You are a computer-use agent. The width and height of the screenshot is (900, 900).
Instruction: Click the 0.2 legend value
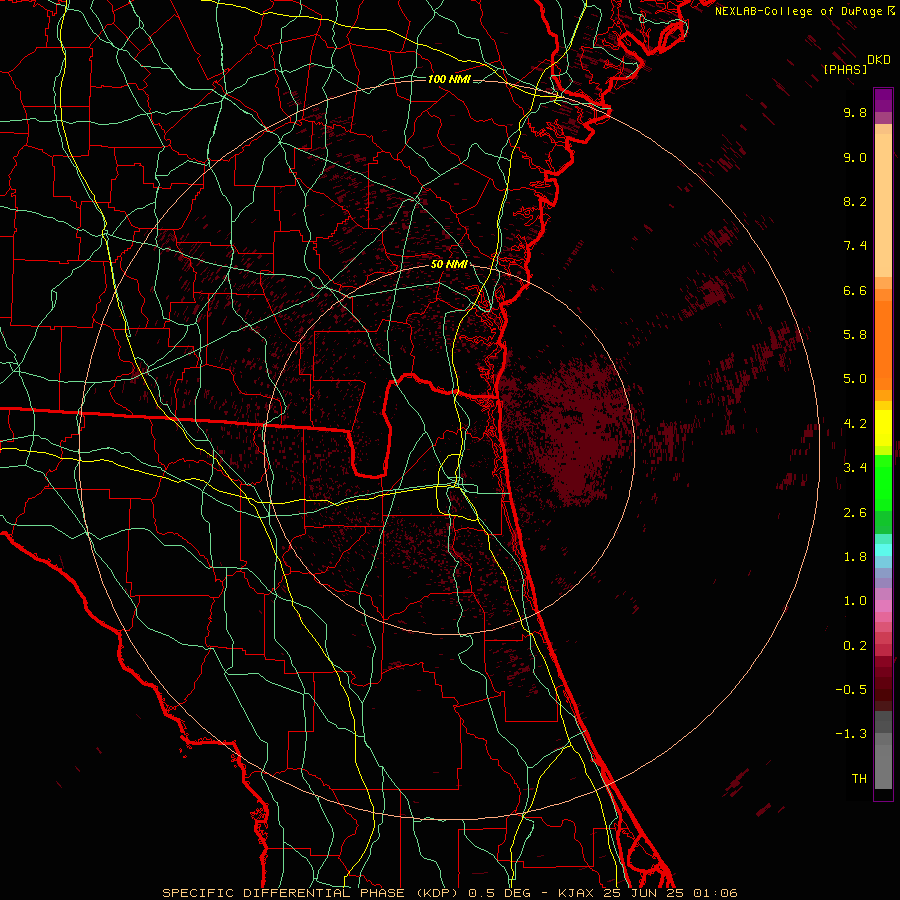click(855, 646)
